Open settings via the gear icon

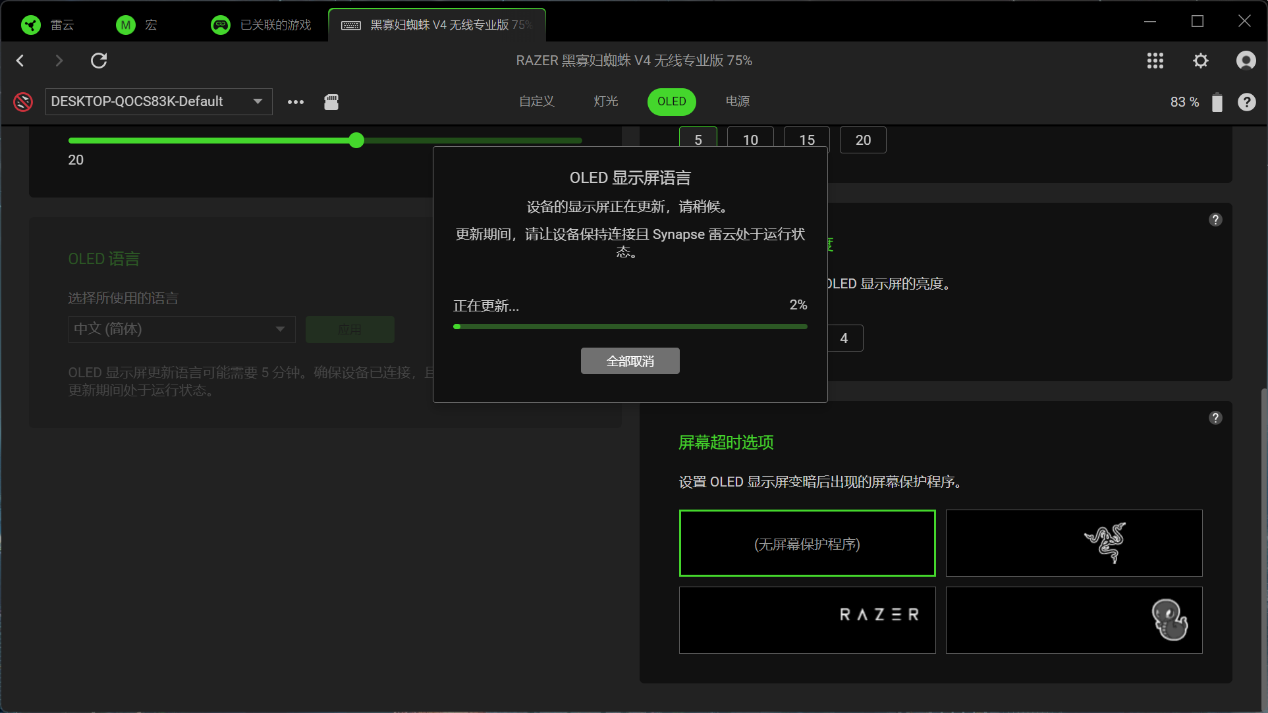tap(1201, 61)
